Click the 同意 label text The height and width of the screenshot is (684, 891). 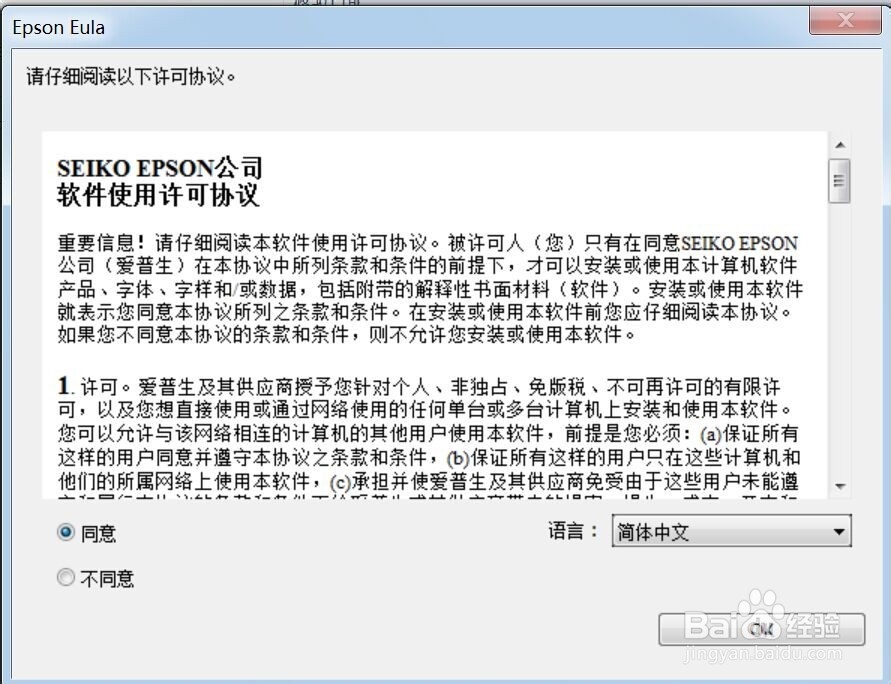click(x=98, y=533)
